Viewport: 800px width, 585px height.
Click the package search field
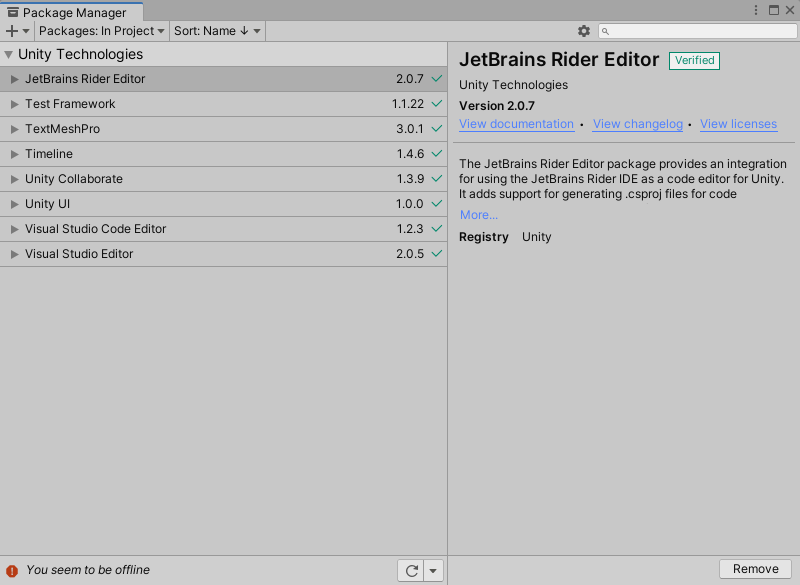point(697,31)
